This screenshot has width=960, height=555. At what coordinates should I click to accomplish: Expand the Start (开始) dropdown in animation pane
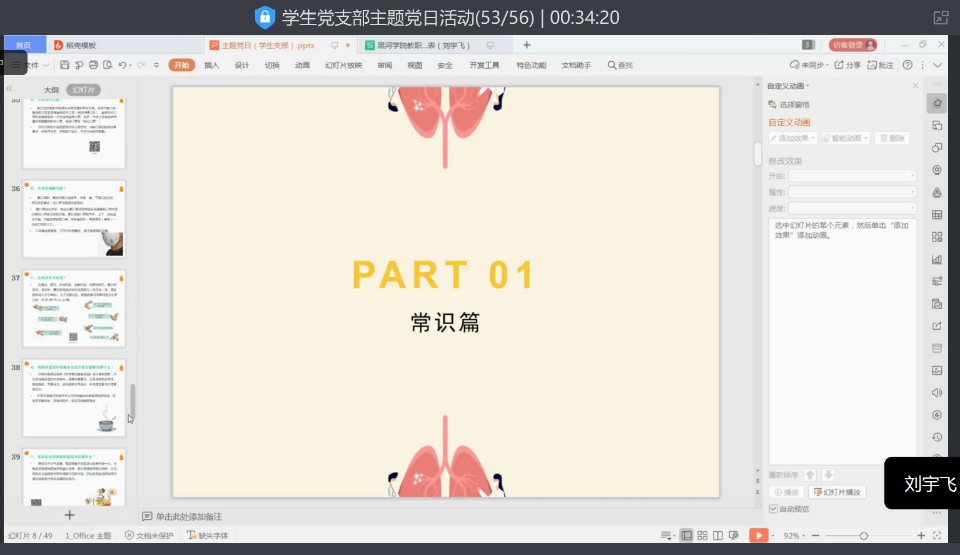click(852, 175)
